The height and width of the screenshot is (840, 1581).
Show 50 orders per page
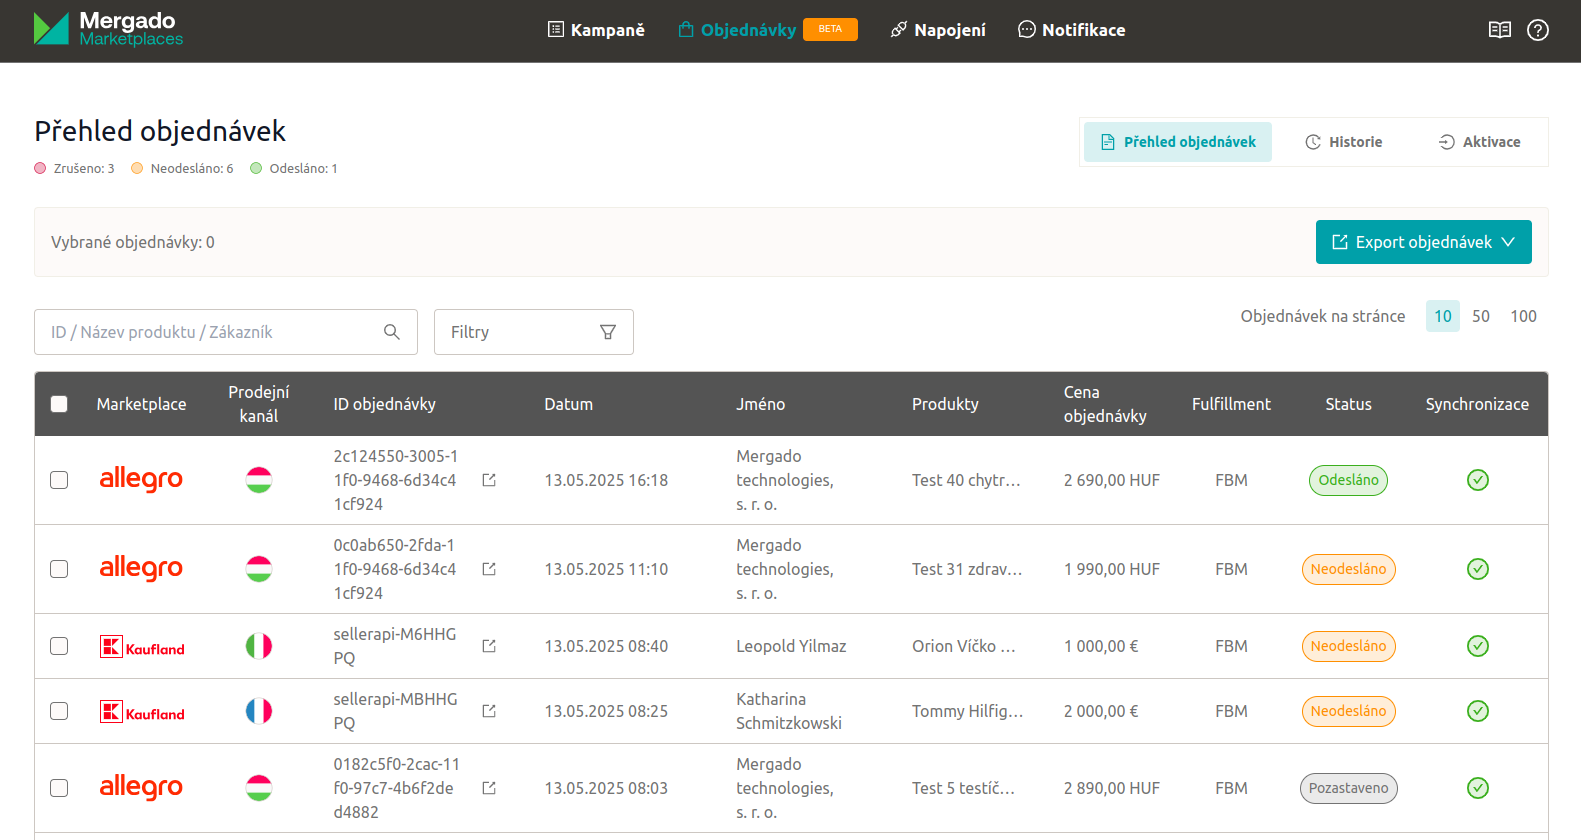(x=1480, y=316)
